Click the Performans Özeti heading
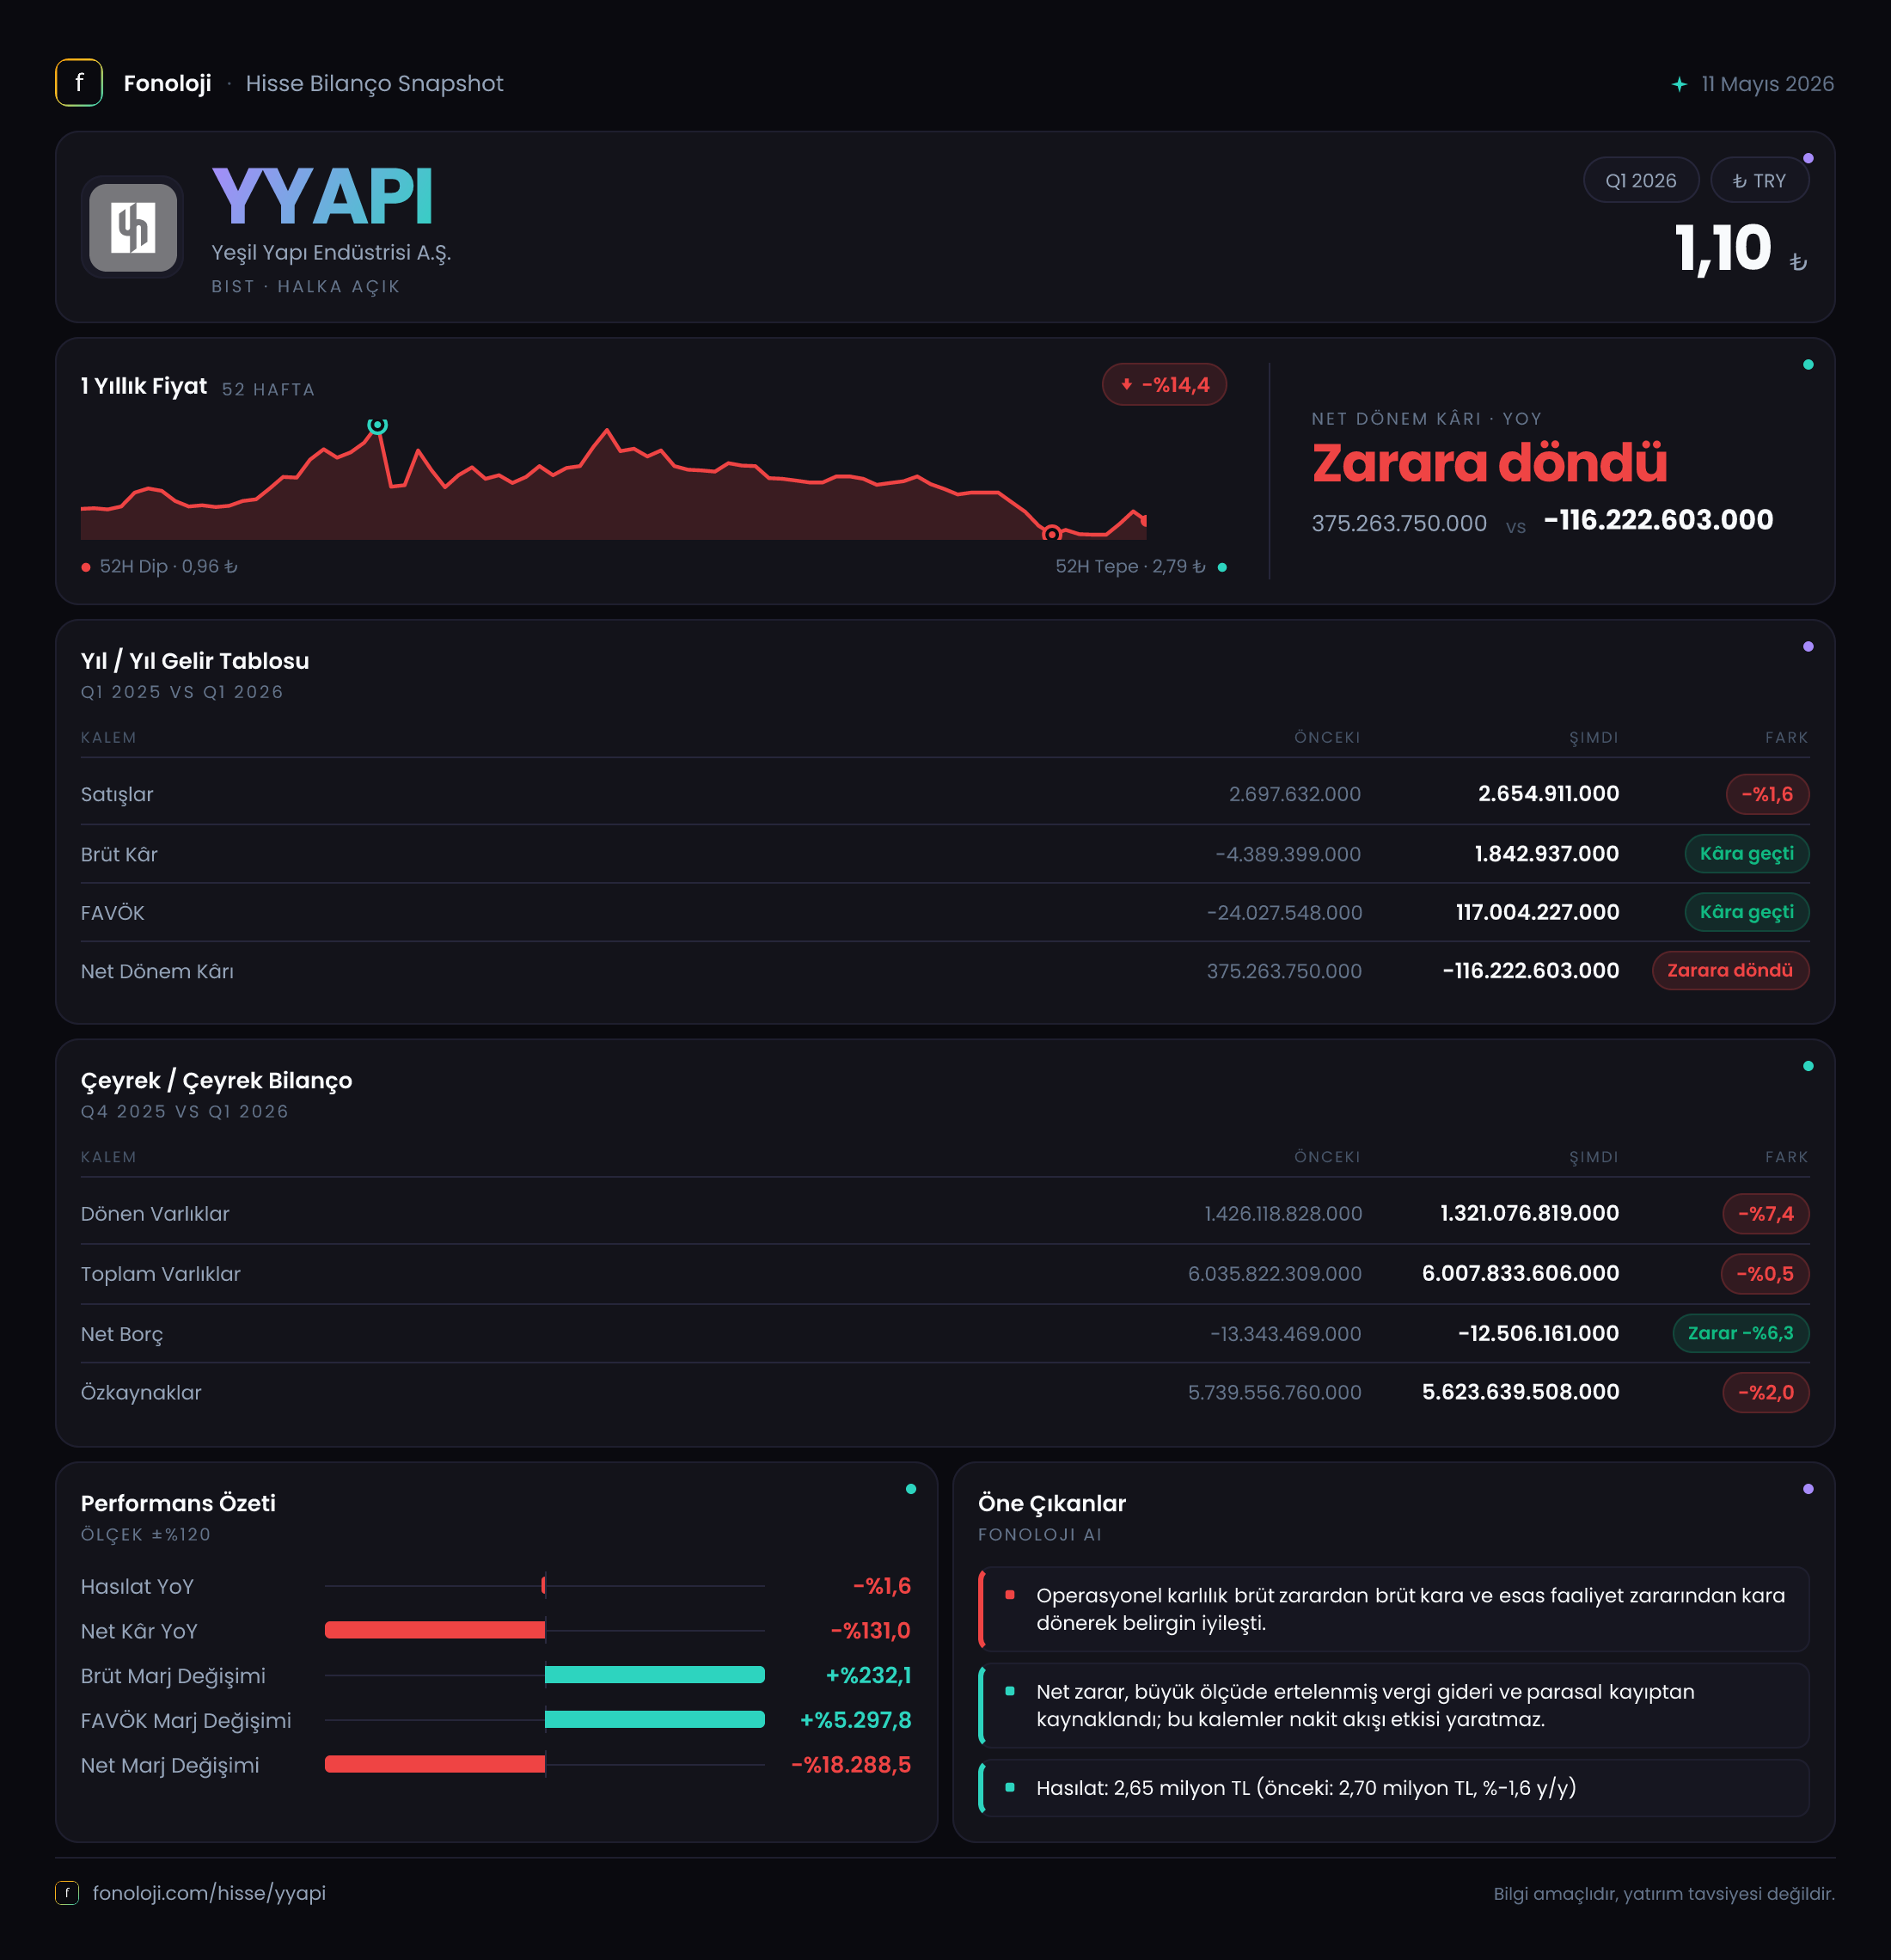The image size is (1891, 1960). pyautogui.click(x=178, y=1503)
